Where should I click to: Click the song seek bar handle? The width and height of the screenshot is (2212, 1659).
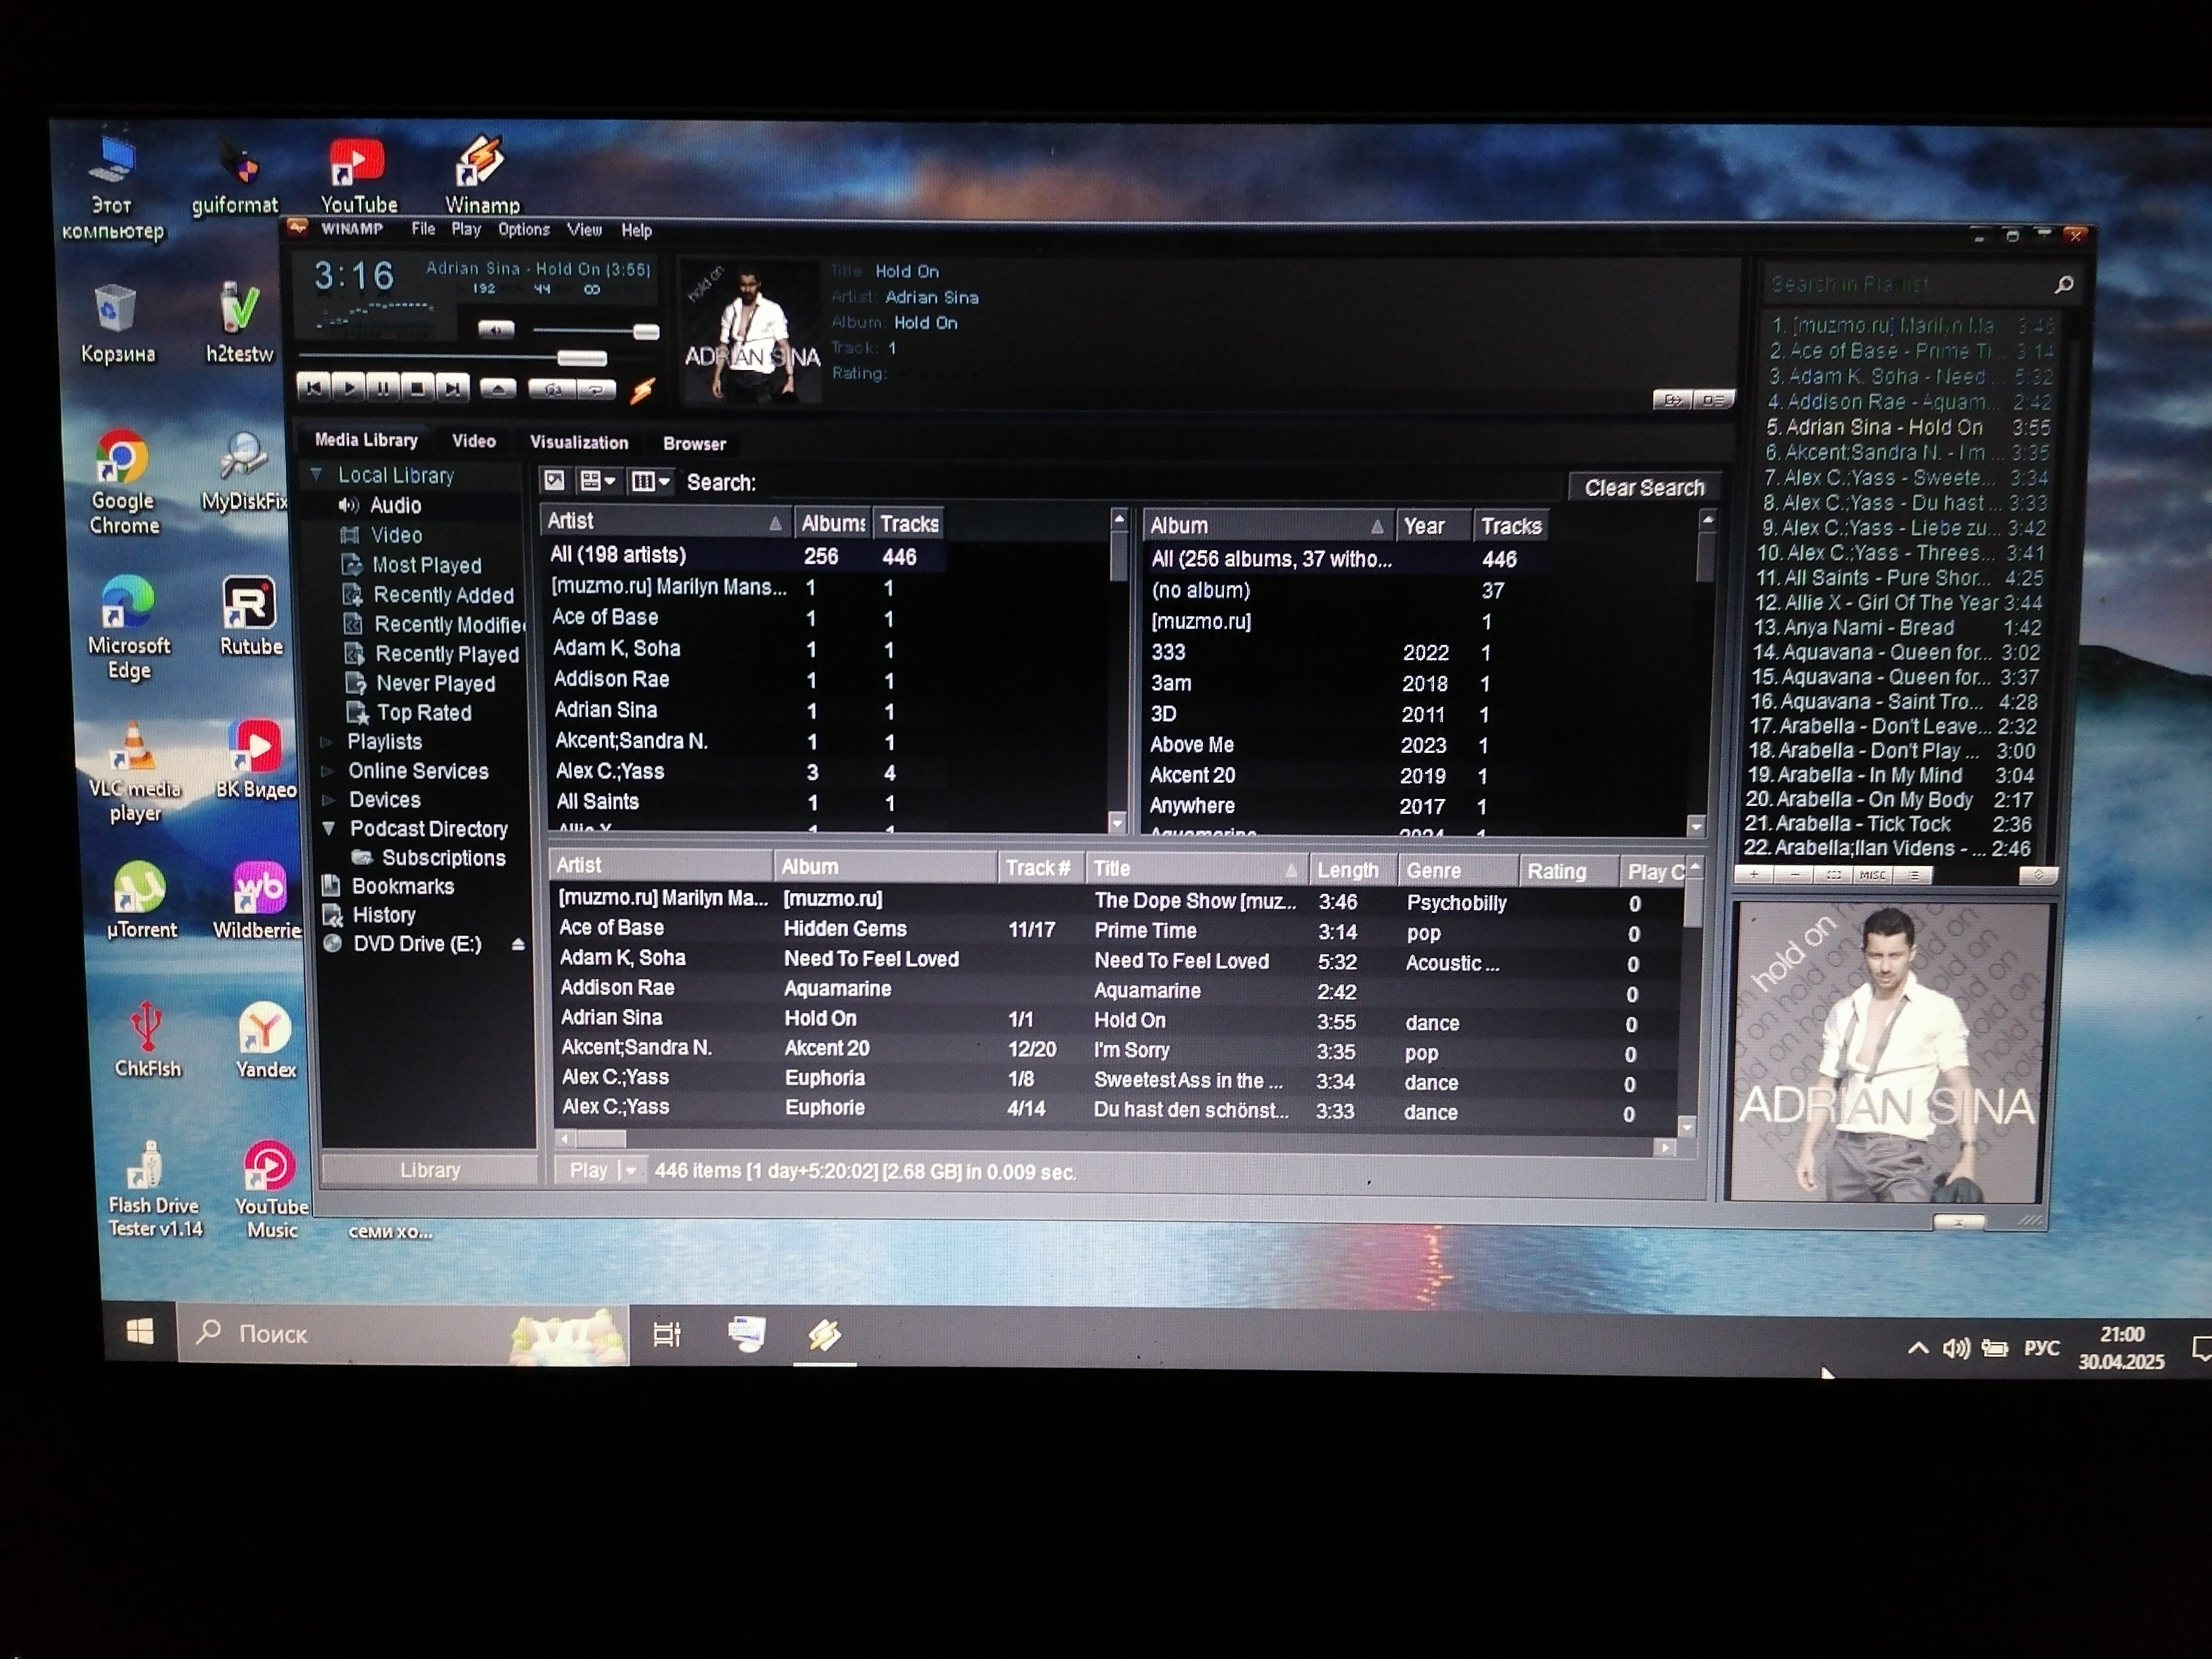pos(582,358)
